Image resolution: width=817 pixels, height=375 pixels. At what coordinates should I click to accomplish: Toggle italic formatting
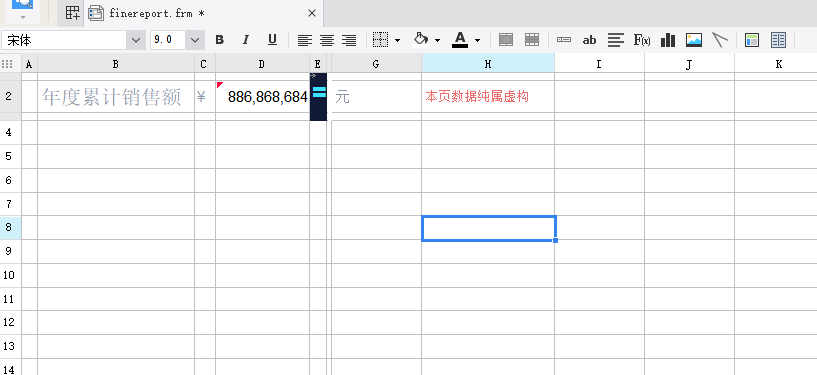(246, 40)
